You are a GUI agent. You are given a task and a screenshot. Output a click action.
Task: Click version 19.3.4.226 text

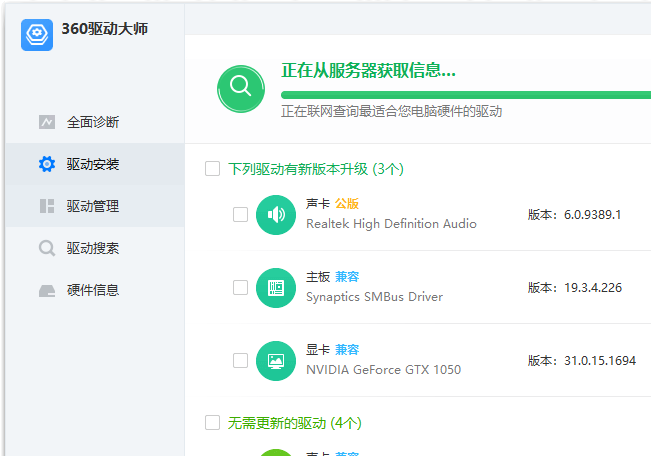point(593,288)
